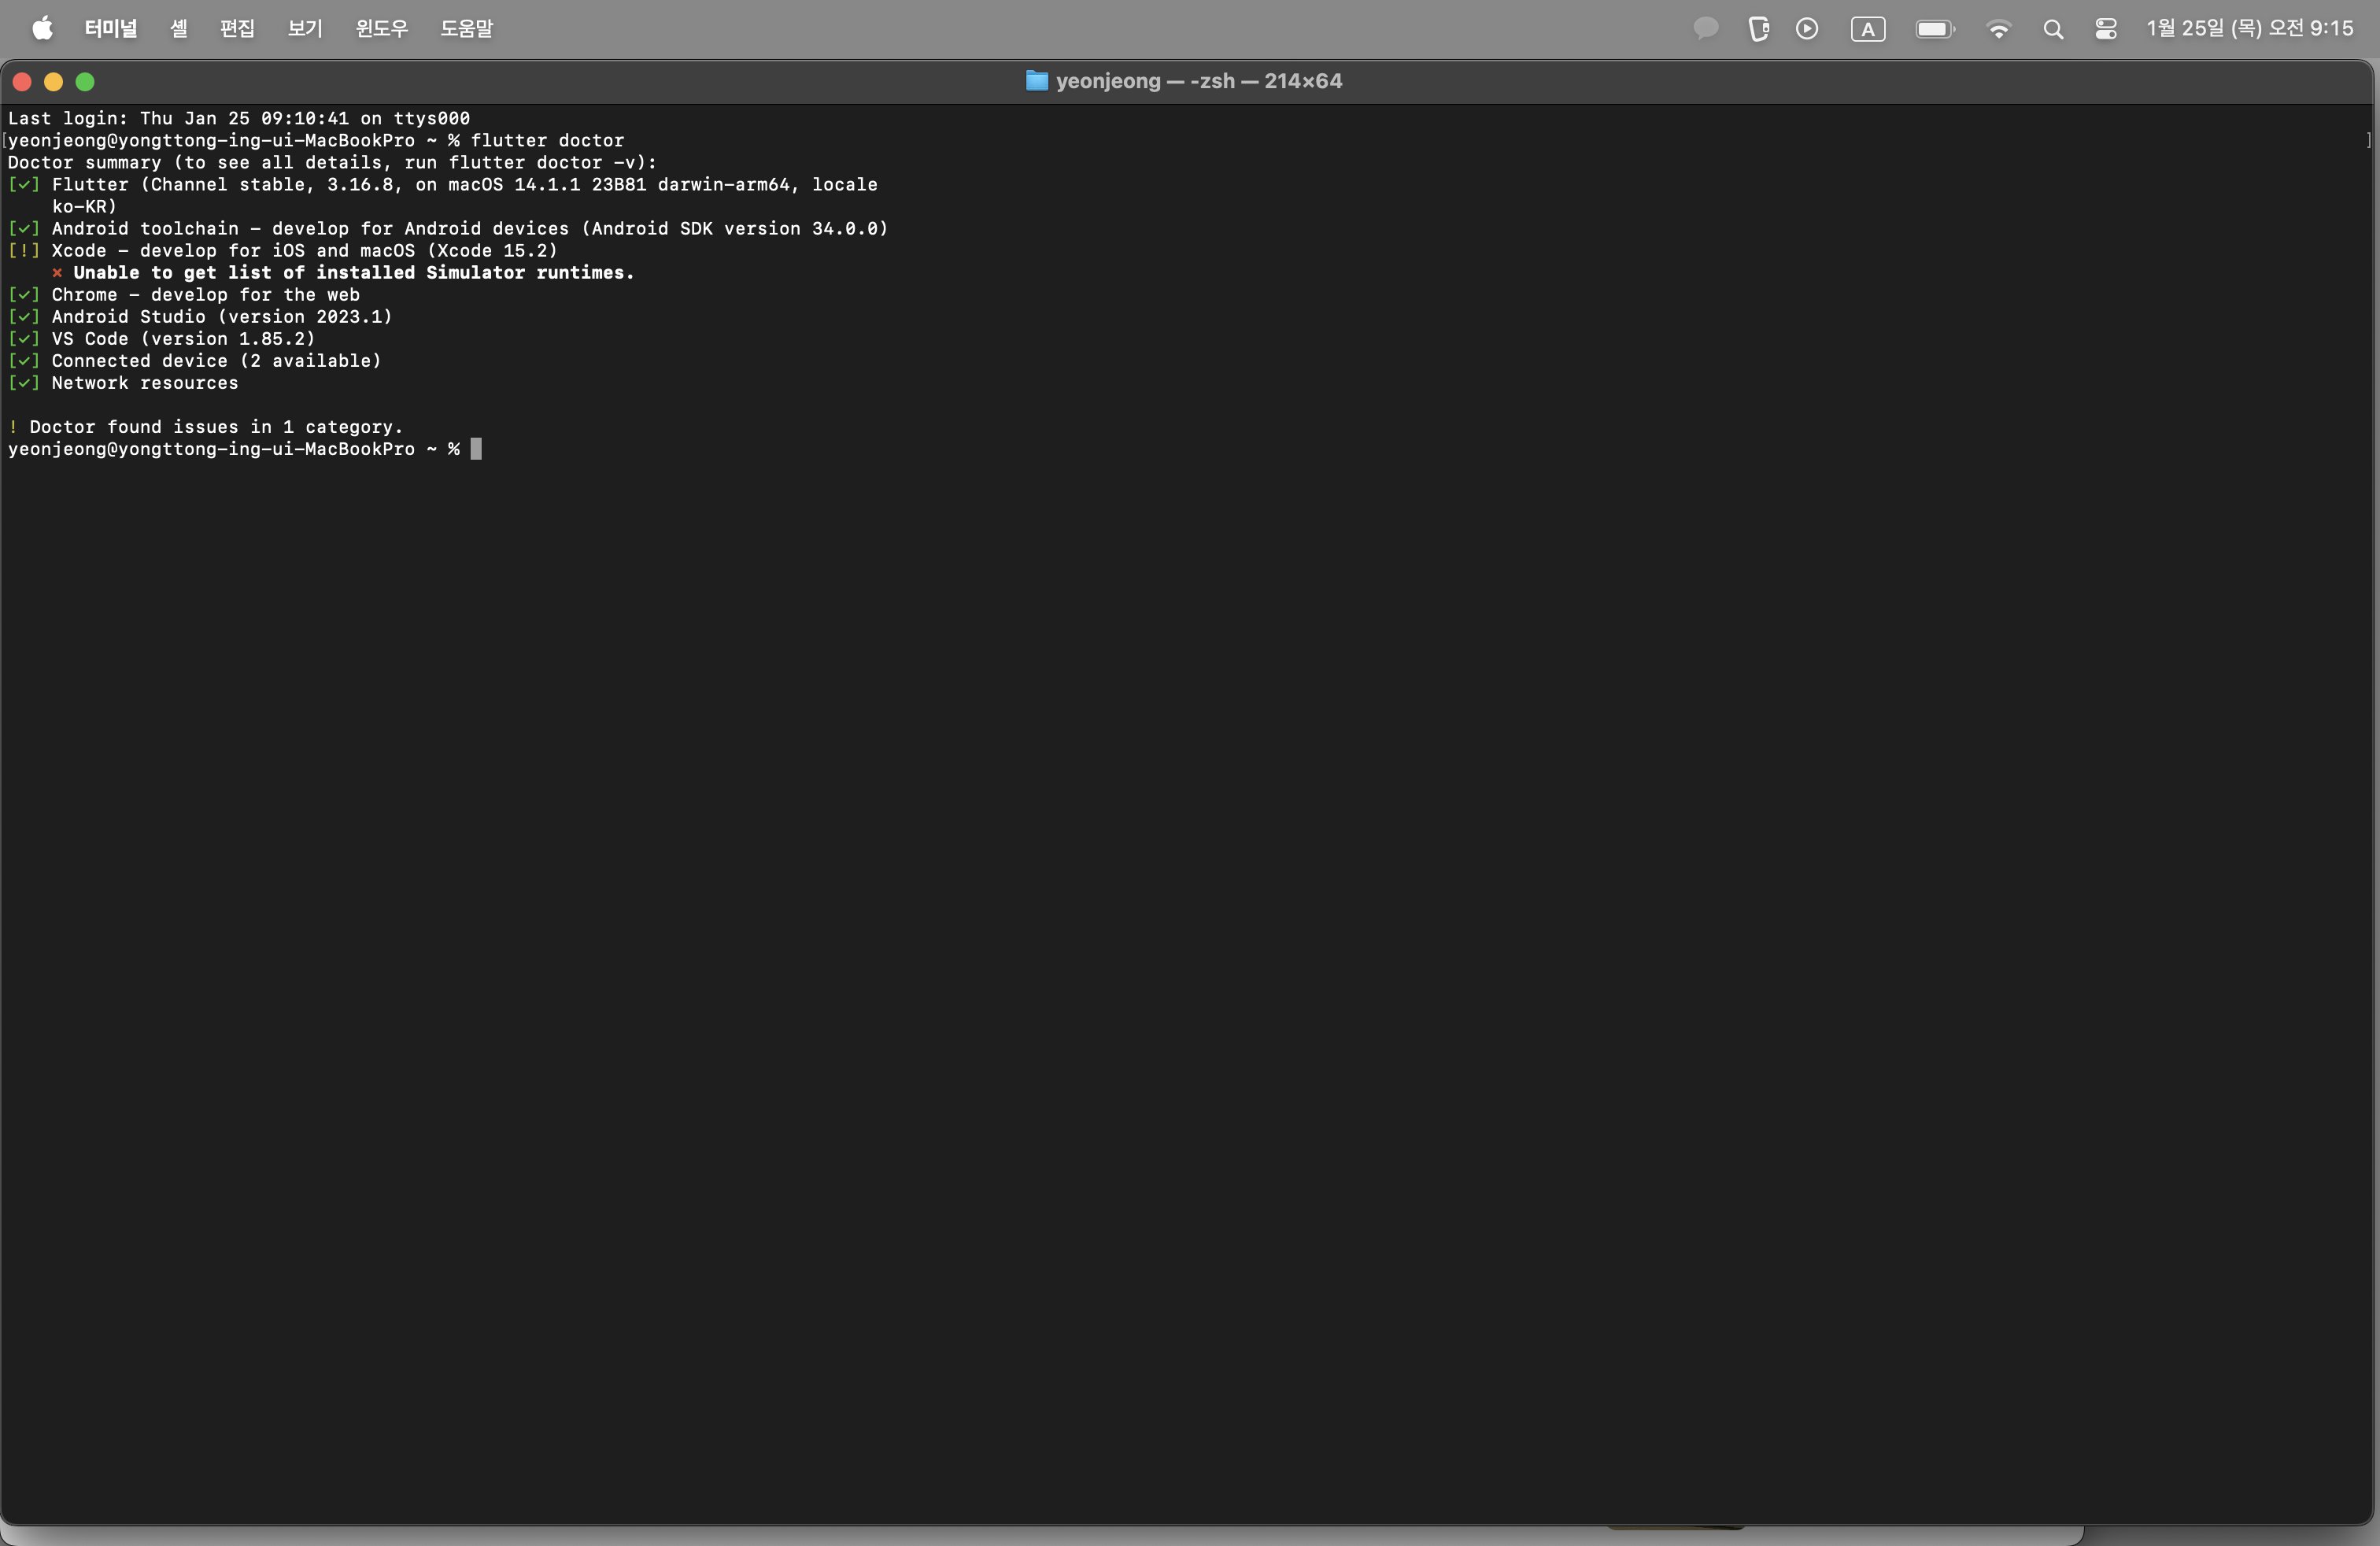Image resolution: width=2380 pixels, height=1546 pixels.
Task: Click the 'Connected device (2 available)' line
Action: point(217,360)
